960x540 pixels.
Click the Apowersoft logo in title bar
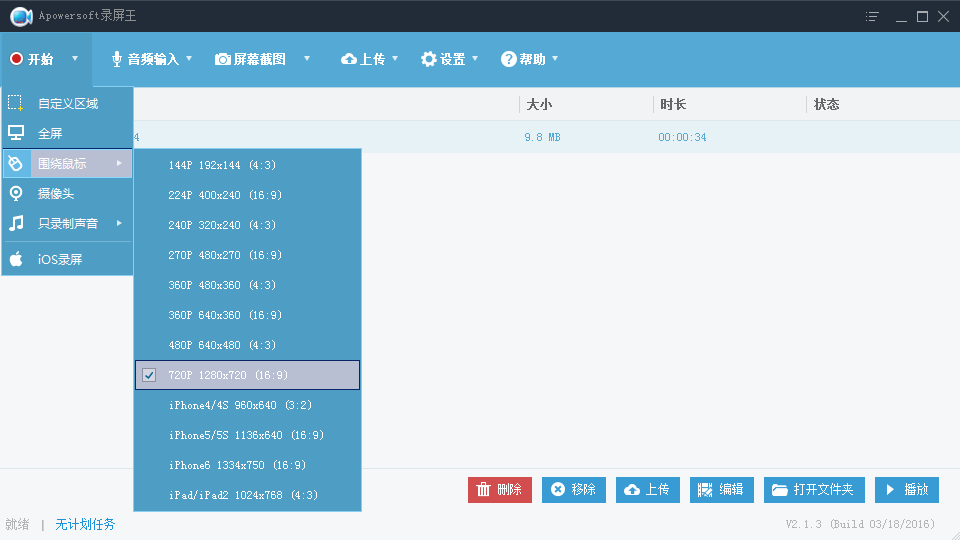tap(21, 16)
